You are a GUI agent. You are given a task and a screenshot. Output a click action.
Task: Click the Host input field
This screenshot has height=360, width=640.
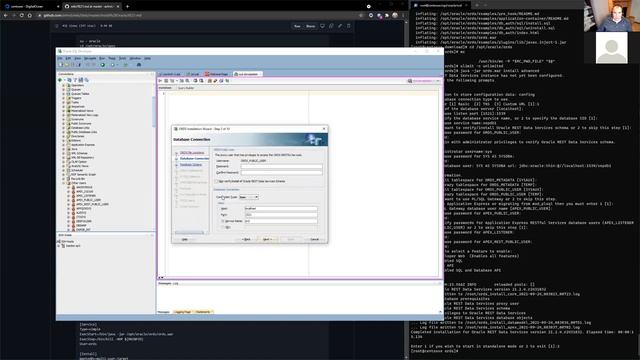(x=281, y=209)
